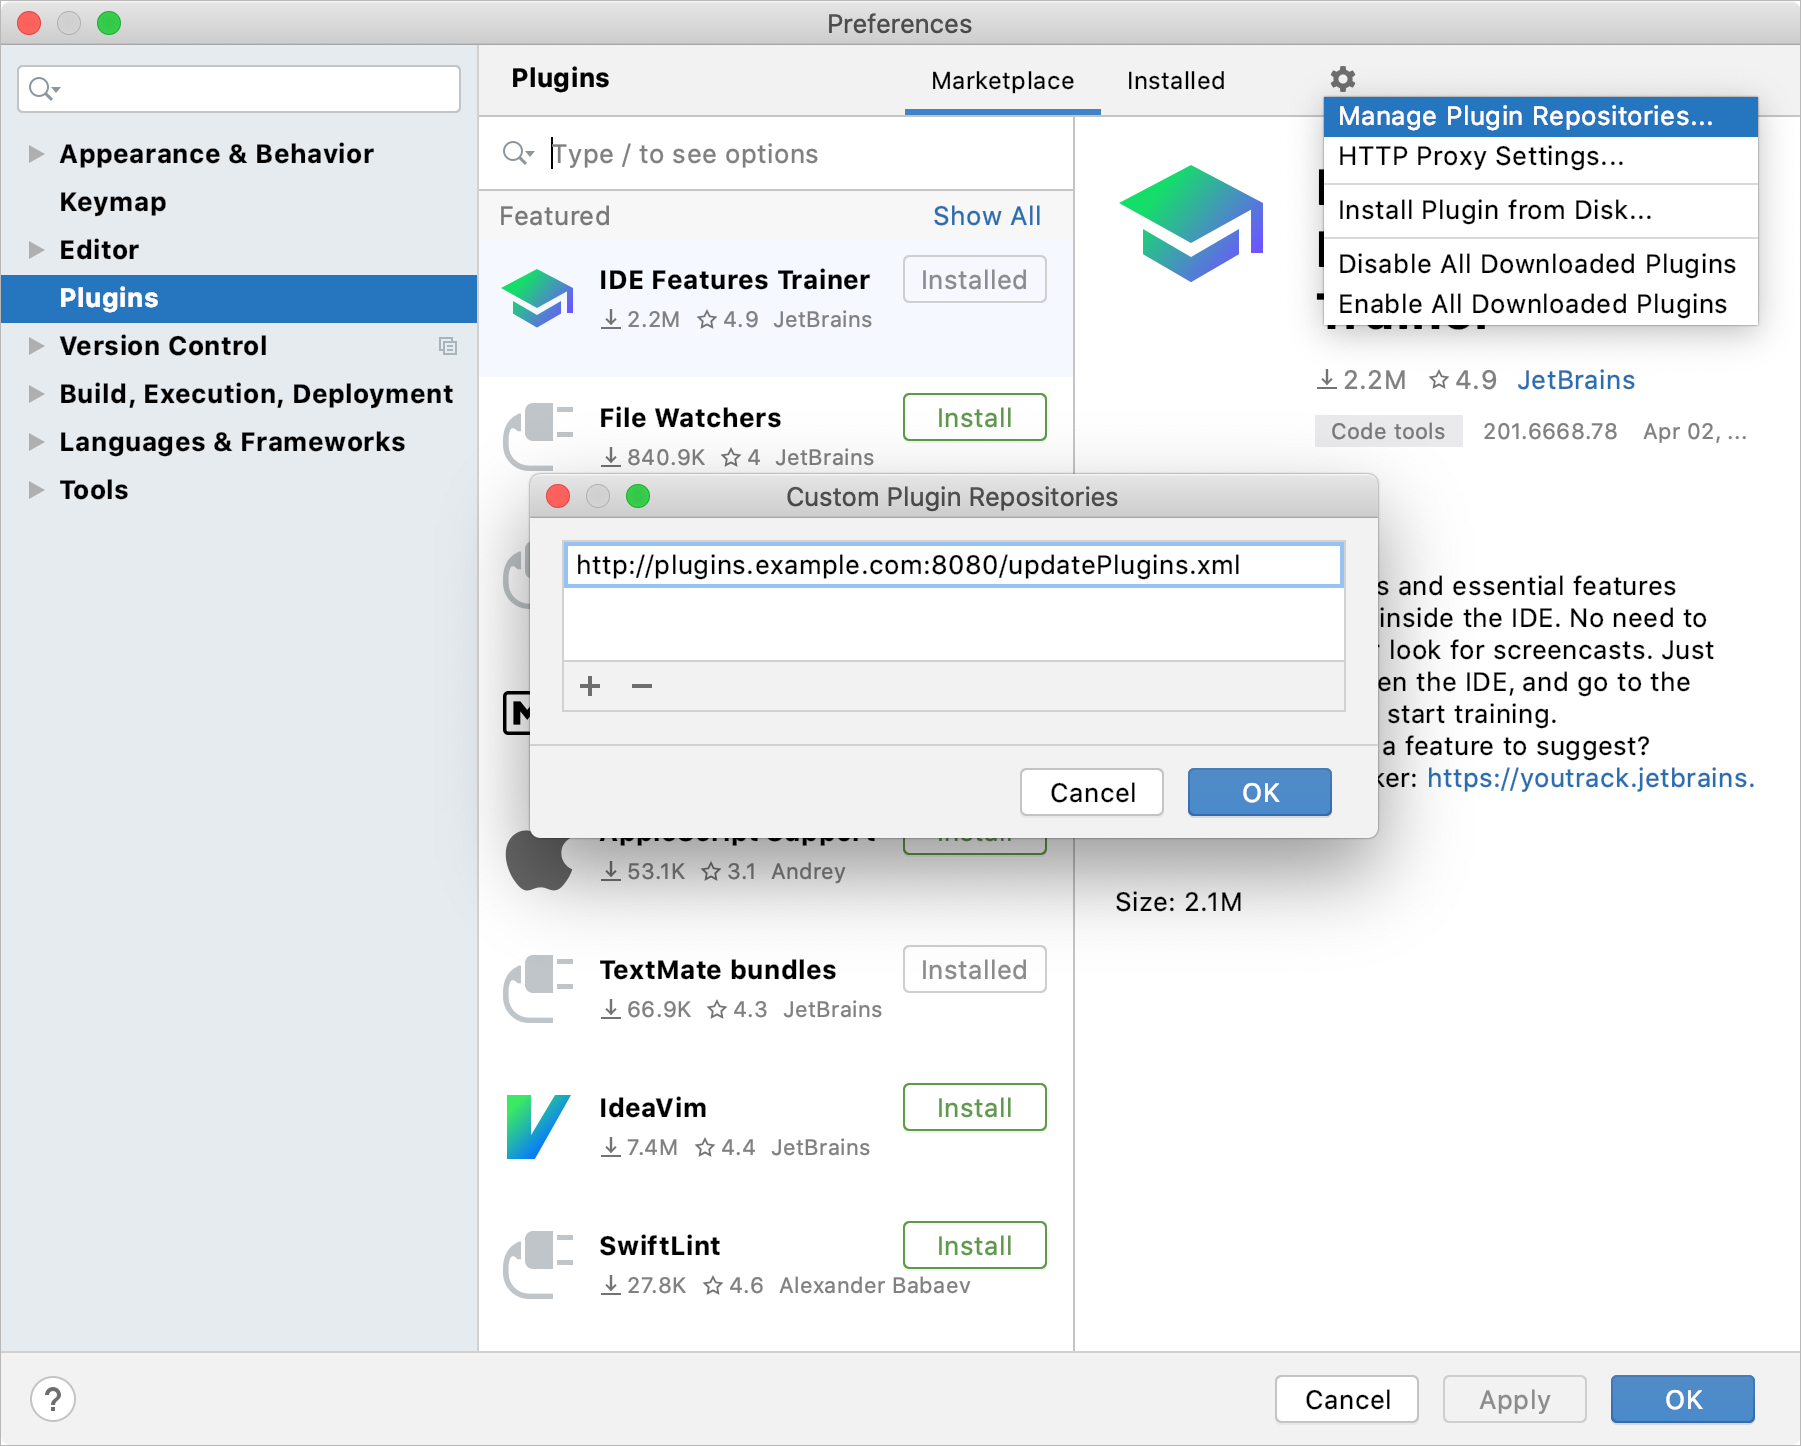Click Cancel in Custom Plugin Repositories dialog
1801x1446 pixels.
(1092, 792)
